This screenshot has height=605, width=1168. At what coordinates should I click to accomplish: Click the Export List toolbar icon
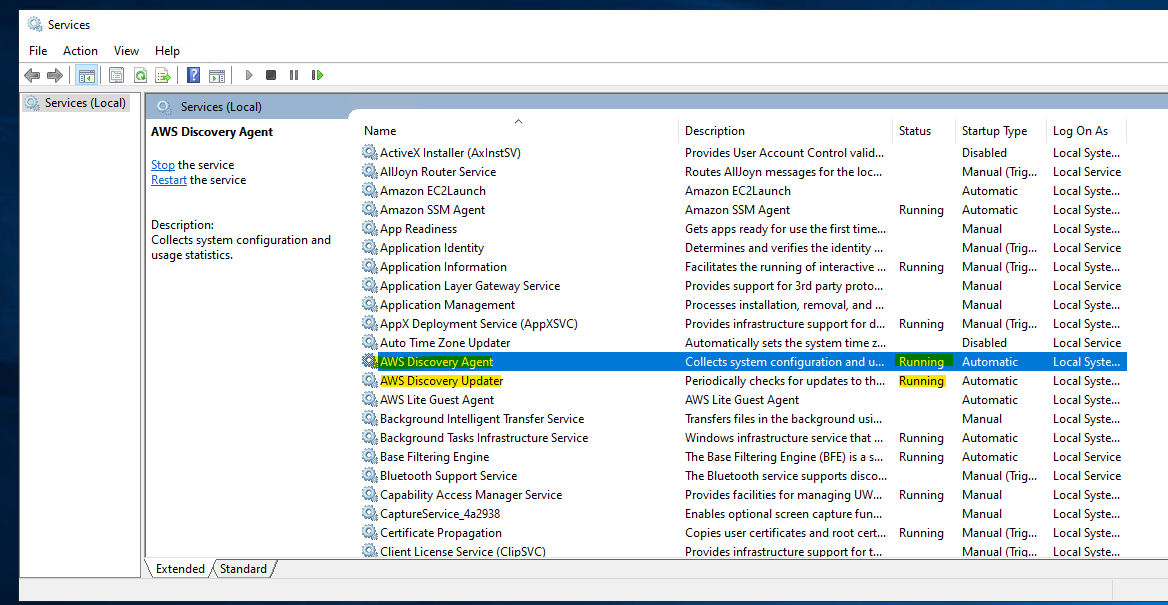point(163,75)
